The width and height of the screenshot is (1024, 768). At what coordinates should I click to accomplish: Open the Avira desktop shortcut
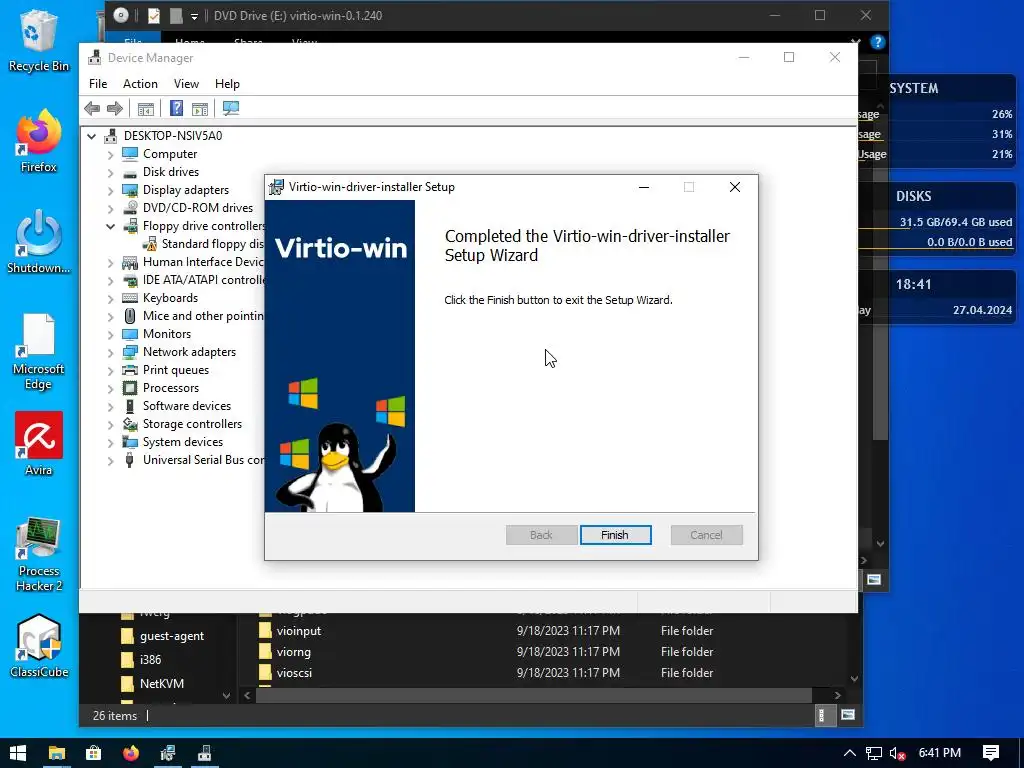click(x=38, y=444)
